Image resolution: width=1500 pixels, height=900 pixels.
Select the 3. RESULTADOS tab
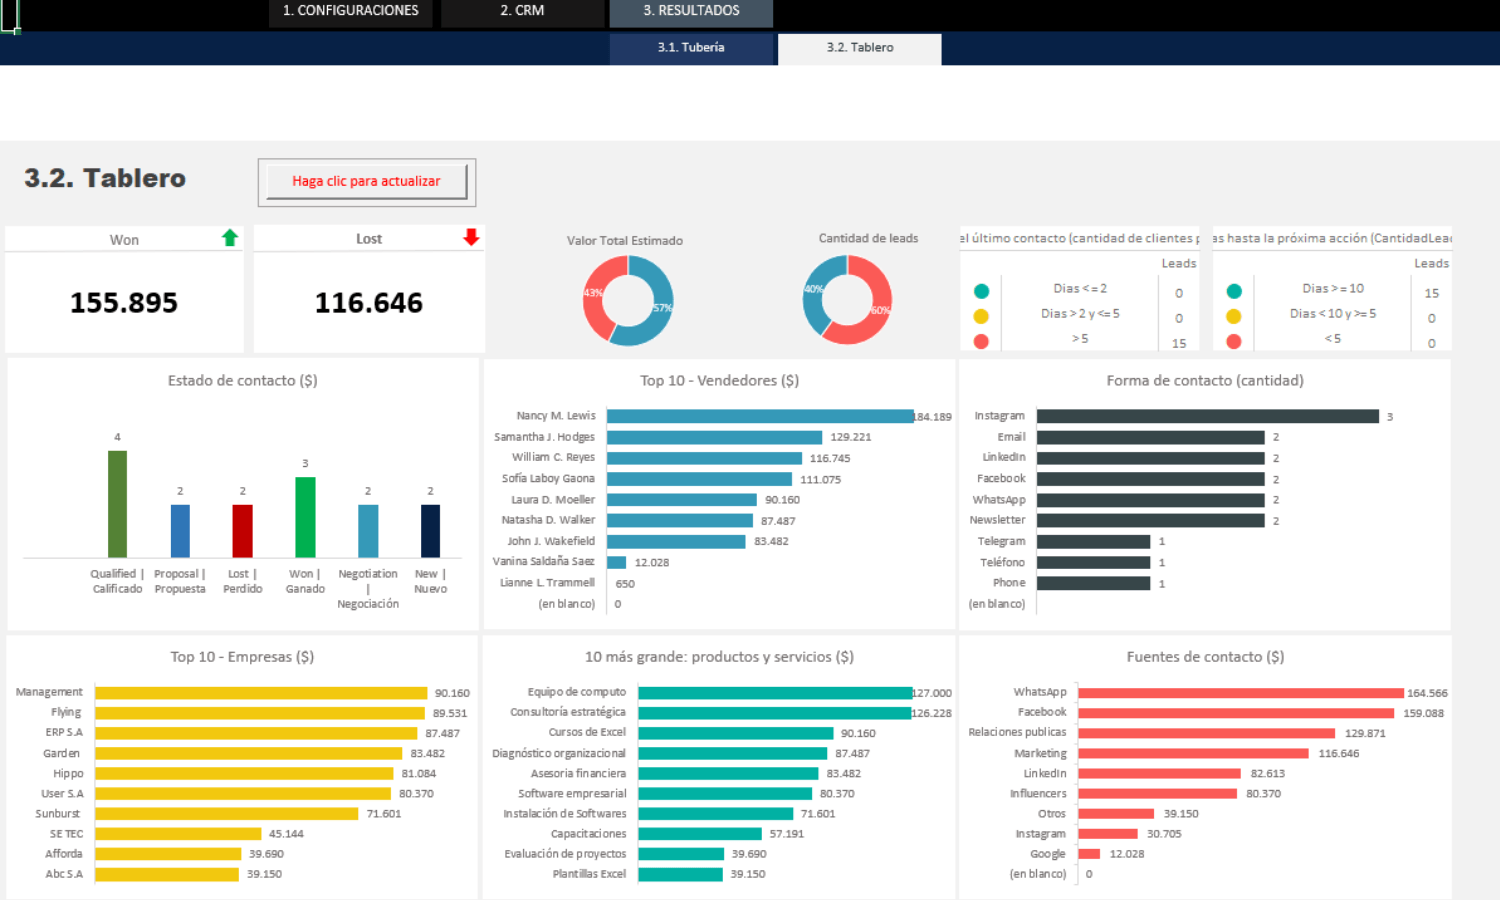pos(691,11)
